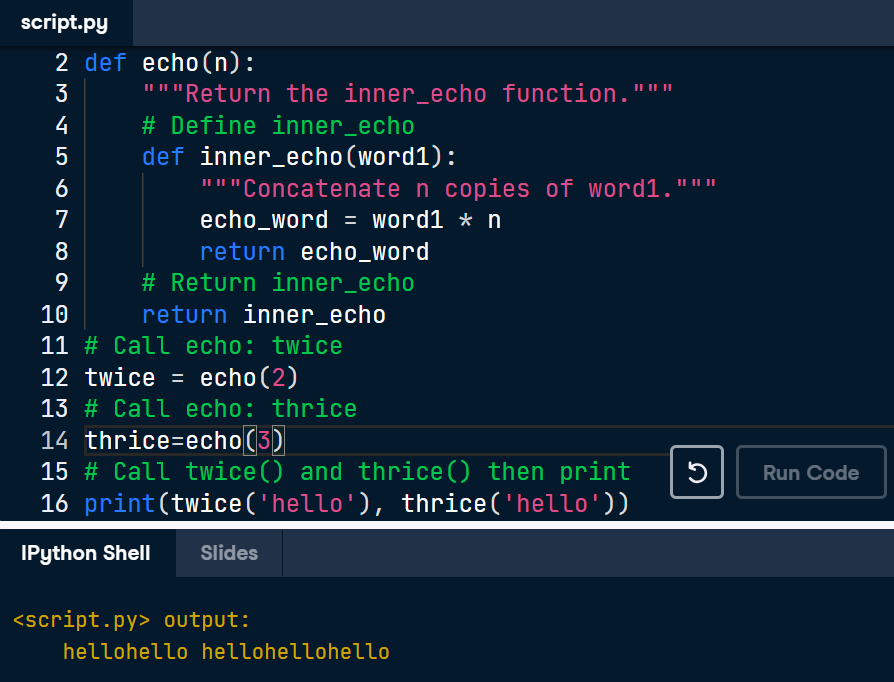The height and width of the screenshot is (682, 894).
Task: Click the reset code icon button
Action: point(697,472)
